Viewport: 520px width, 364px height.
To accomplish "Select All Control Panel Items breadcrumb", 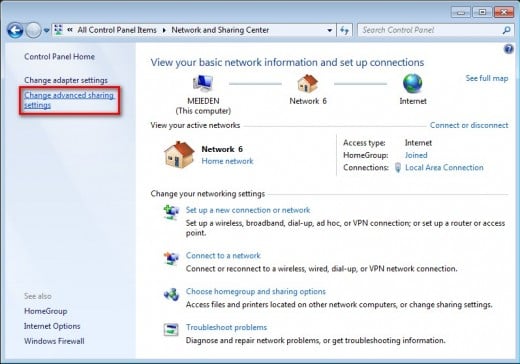I will pyautogui.click(x=117, y=30).
